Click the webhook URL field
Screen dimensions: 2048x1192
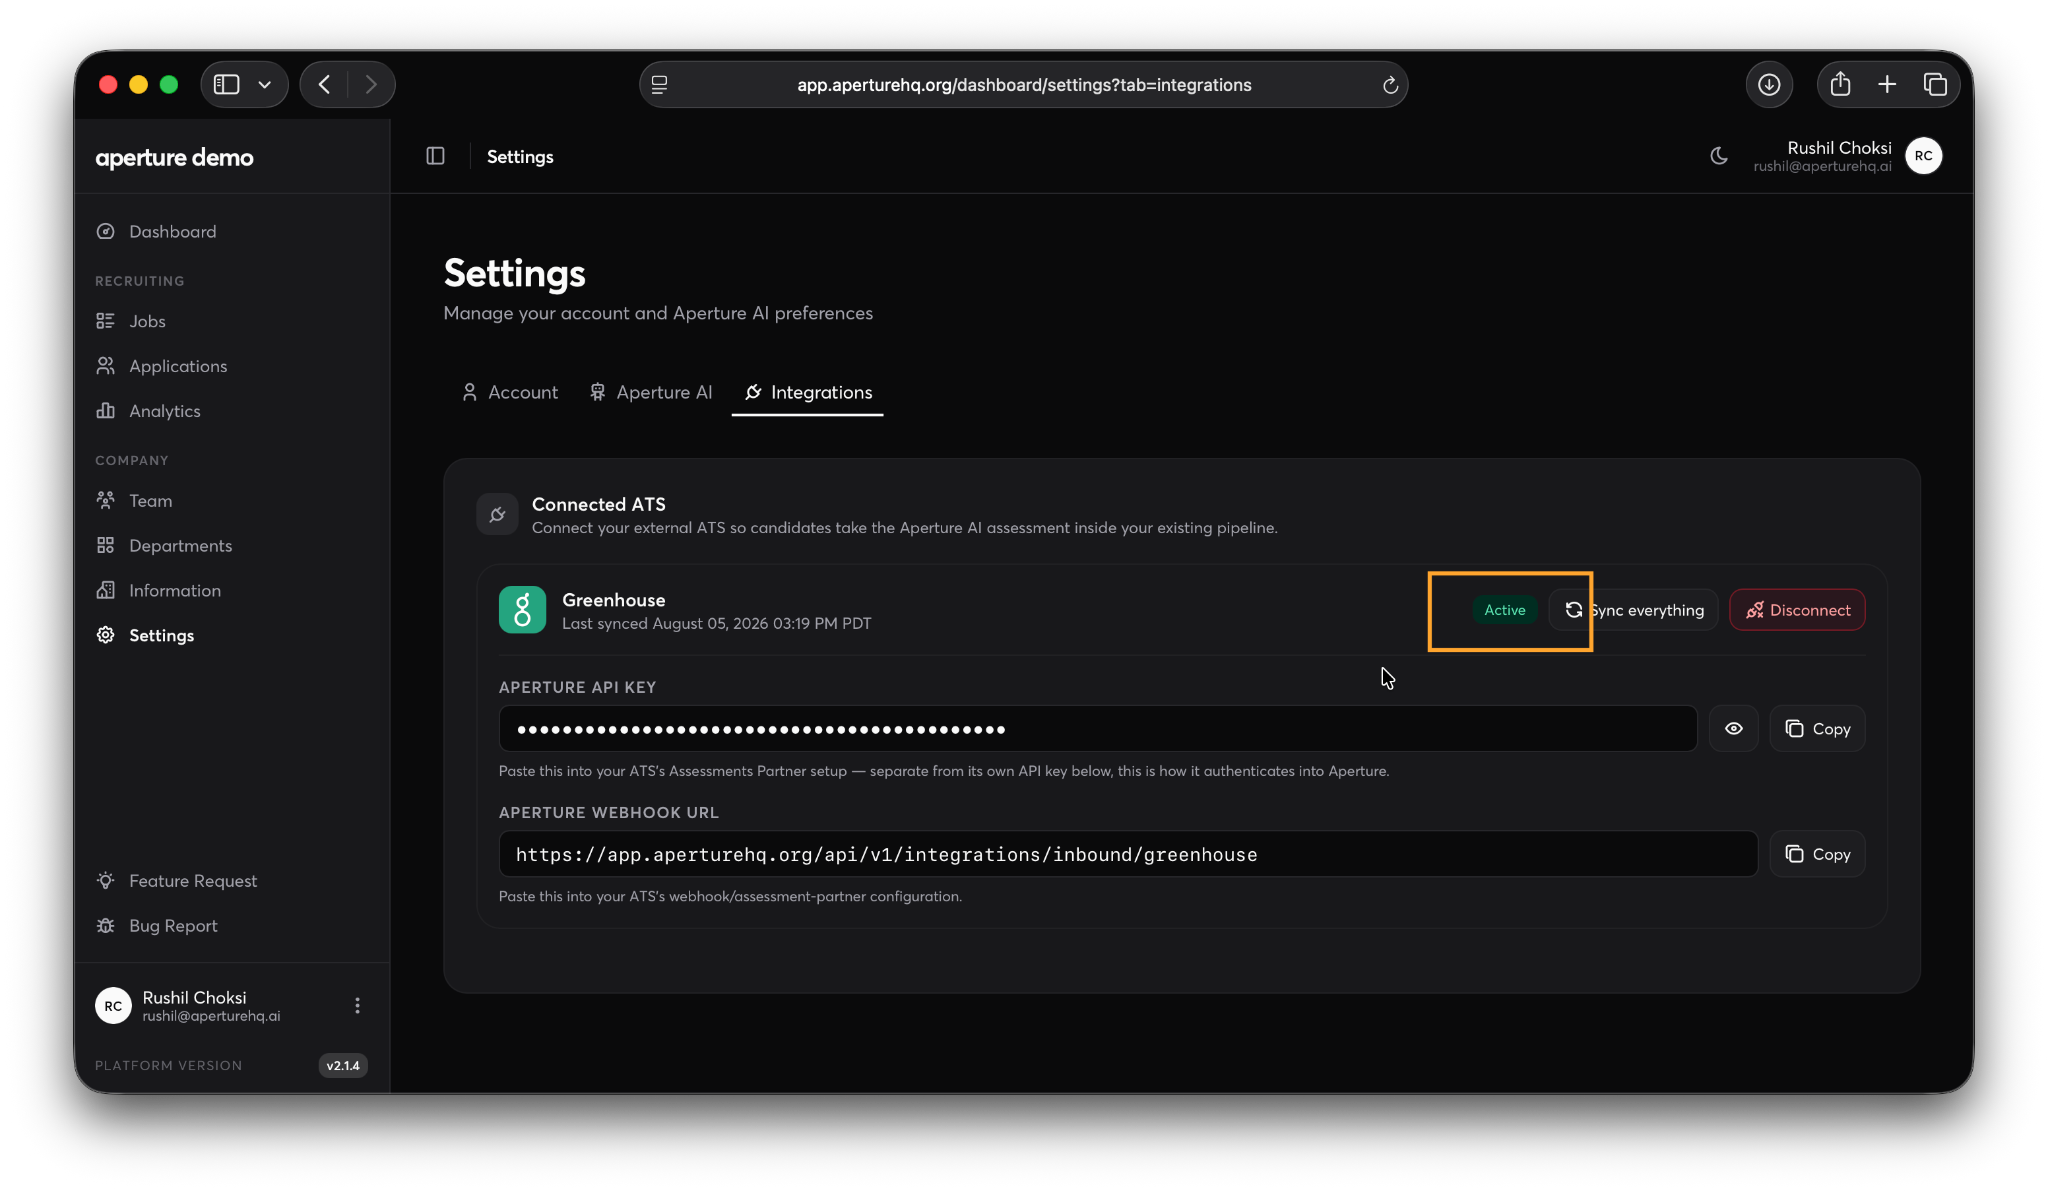1128,854
